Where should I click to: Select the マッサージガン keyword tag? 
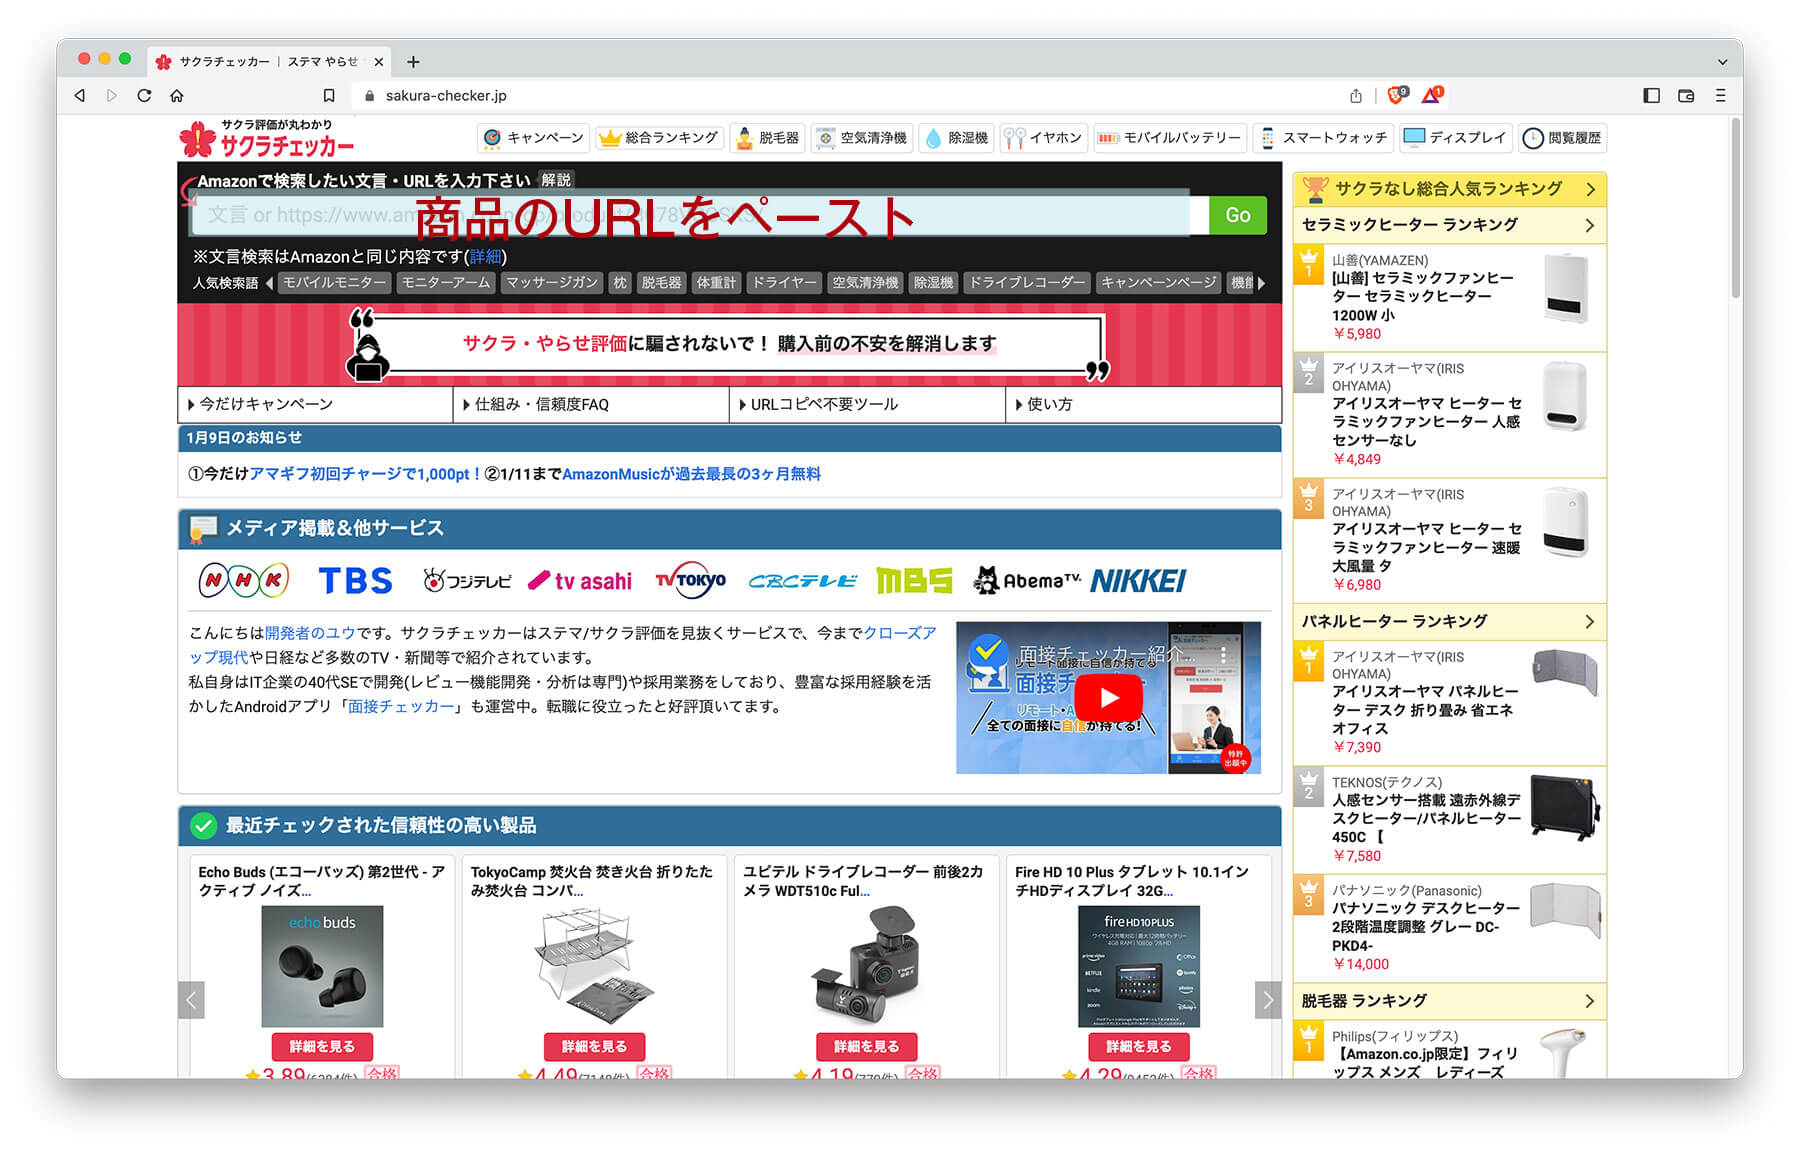pos(552,283)
